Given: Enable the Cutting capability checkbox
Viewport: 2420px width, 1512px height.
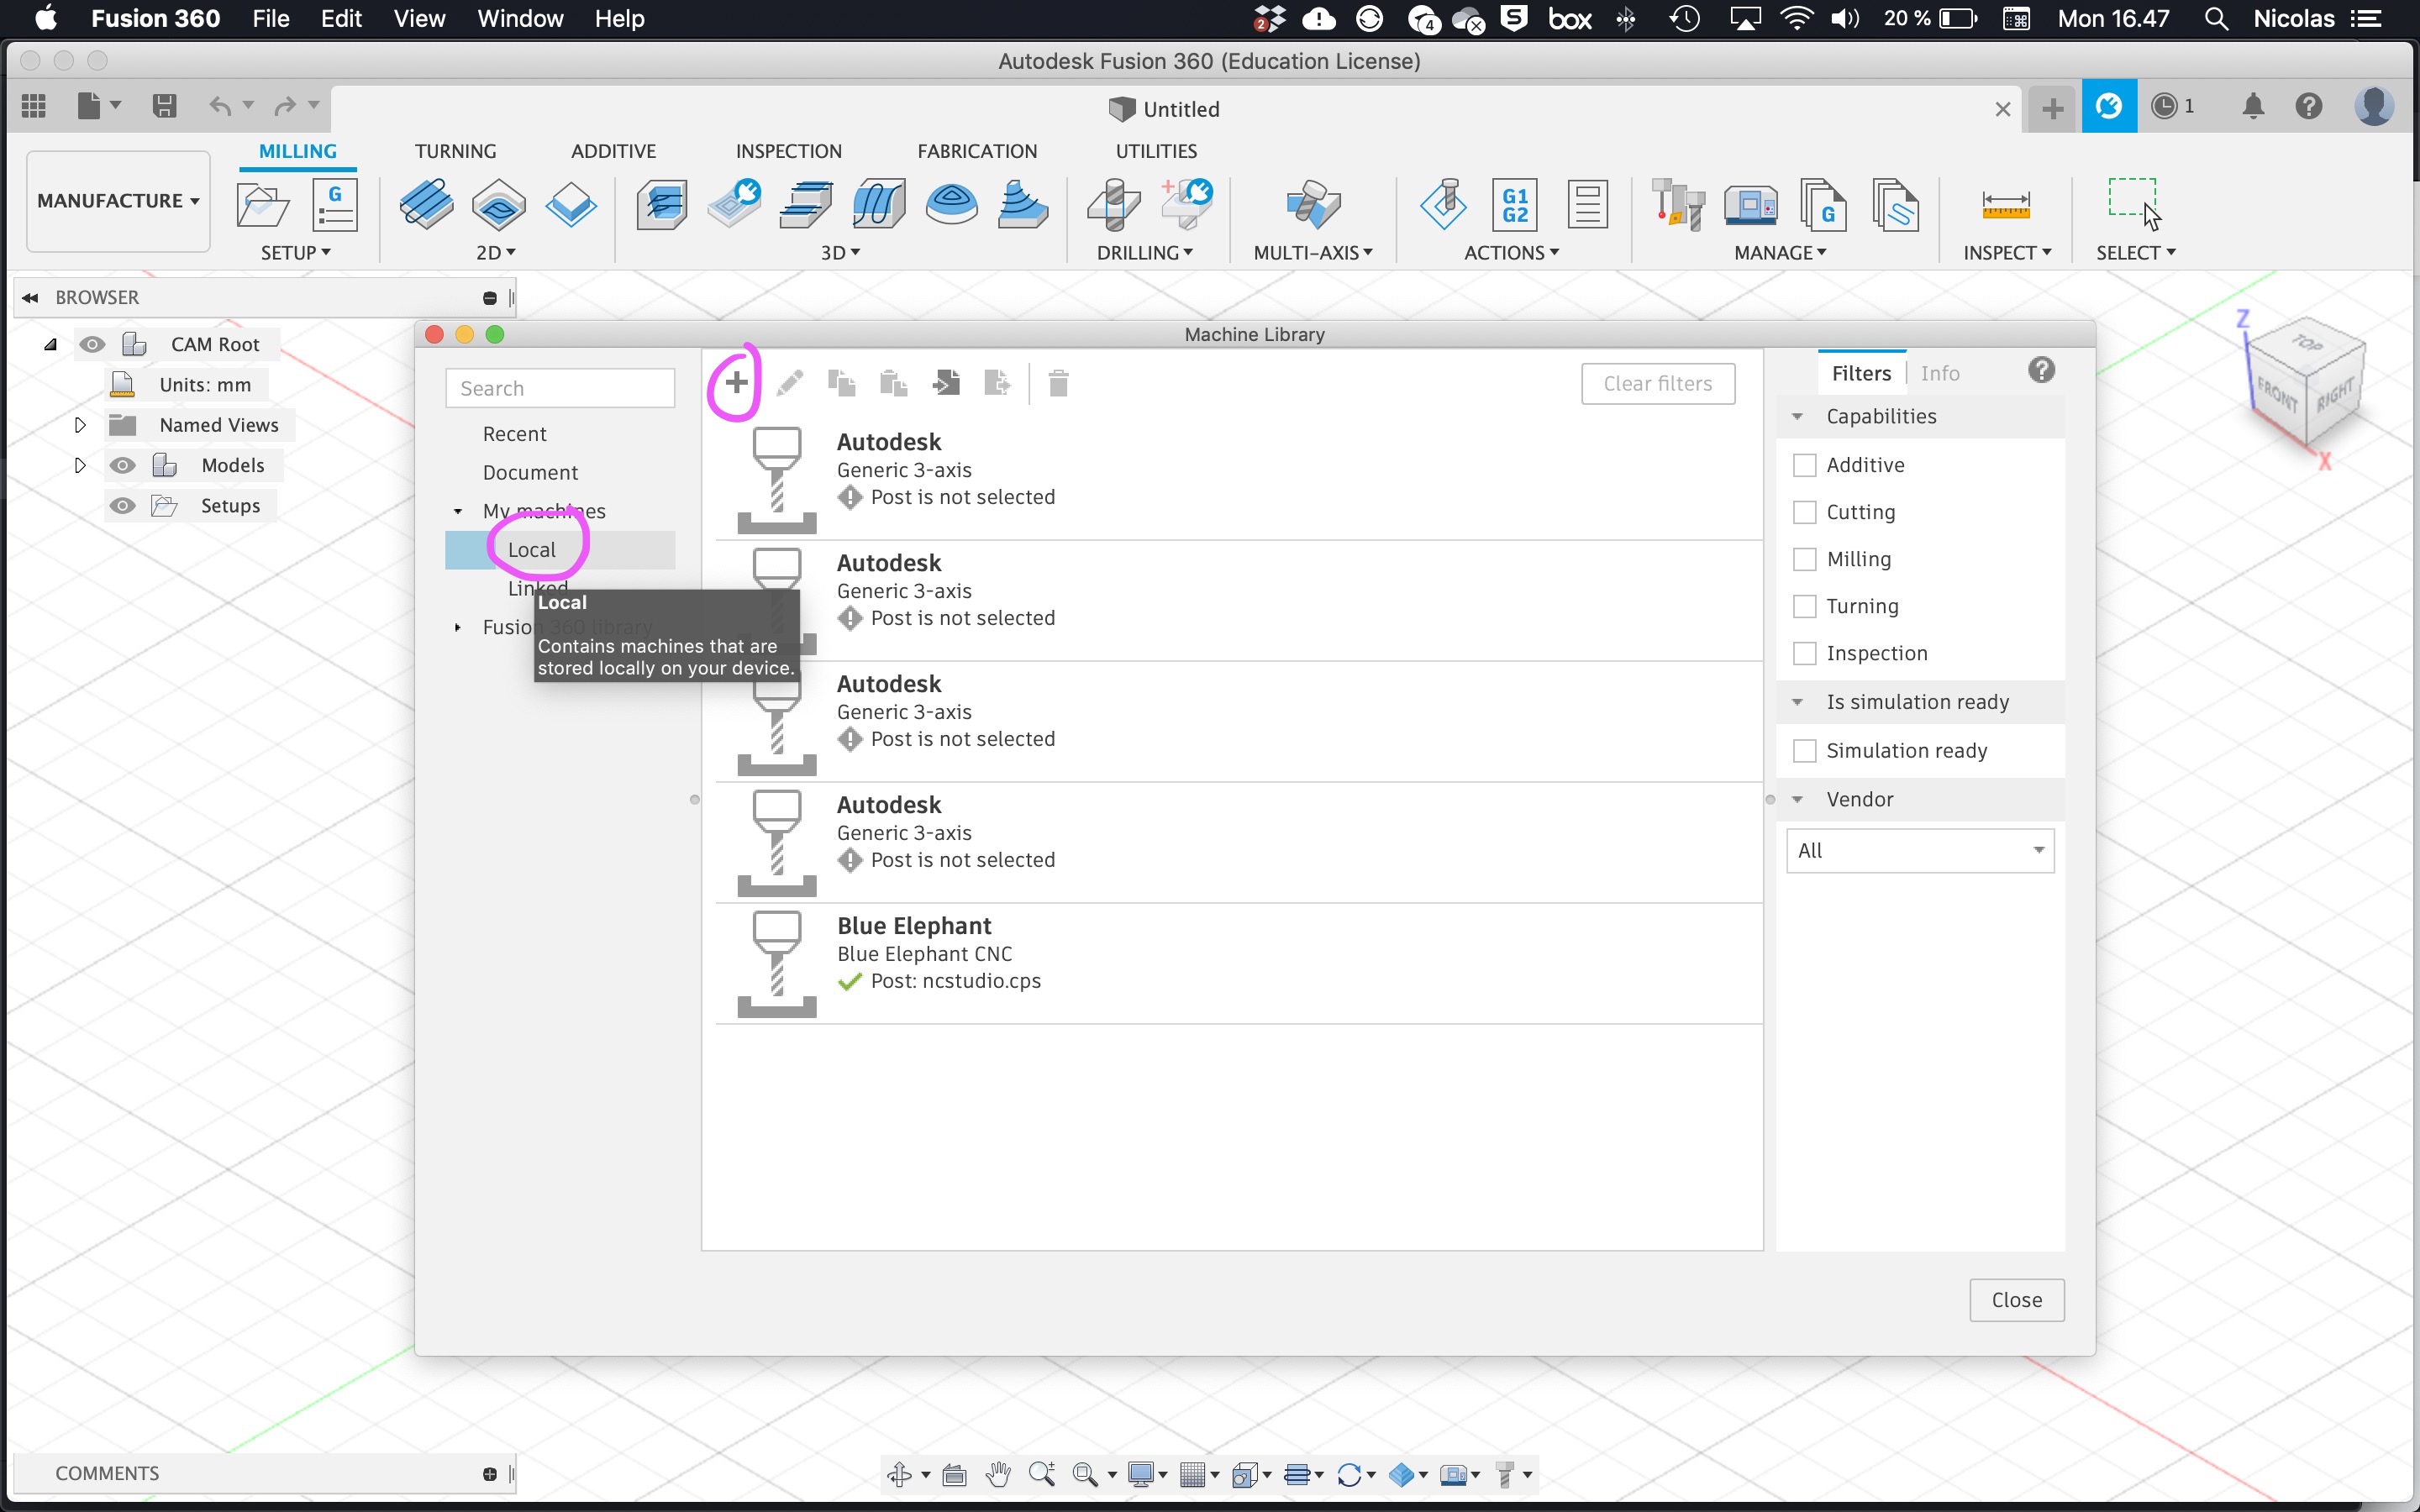Looking at the screenshot, I should click(1804, 512).
